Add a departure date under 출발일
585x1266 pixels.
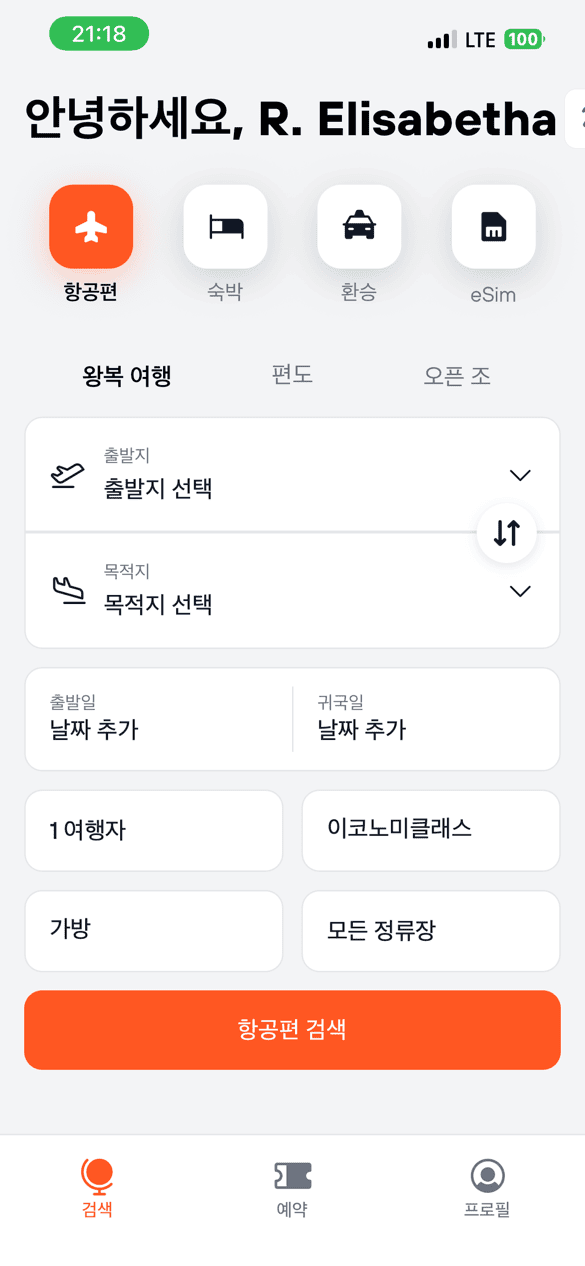click(x=155, y=719)
